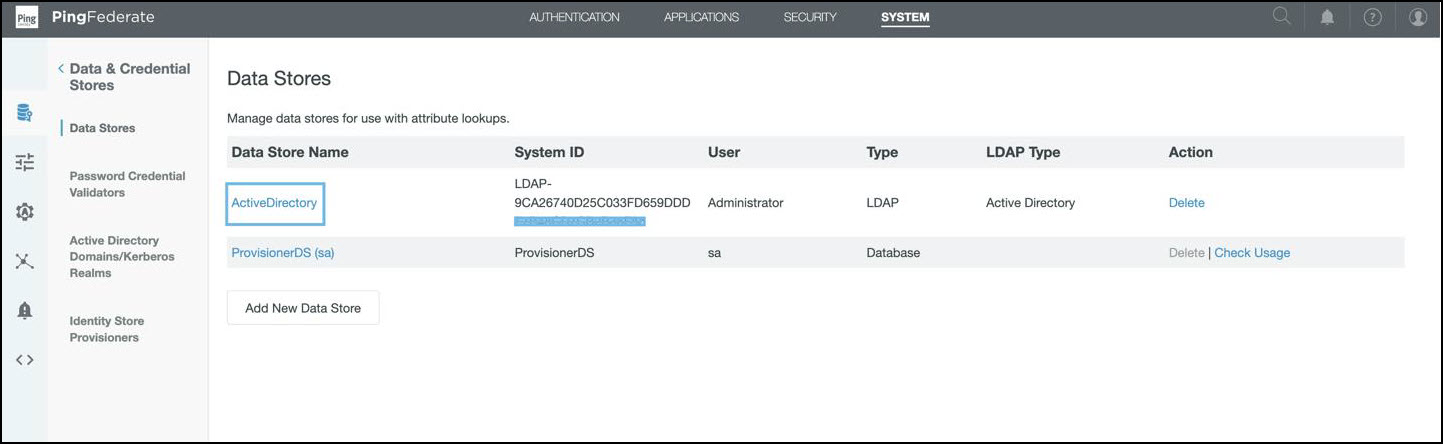Open the user account profile icon
Viewport: 1443px width, 444px height.
(x=1417, y=18)
